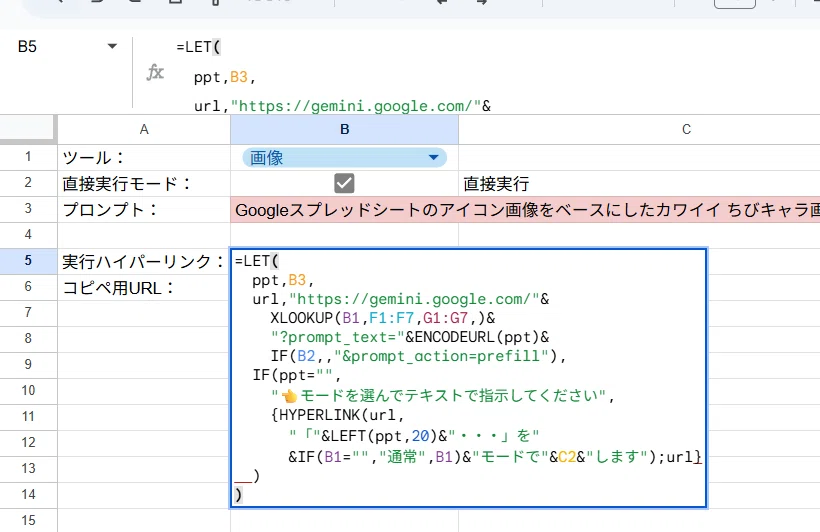Place cursor on ENCODEURL in the editor
820x532 pixels.
[454, 337]
